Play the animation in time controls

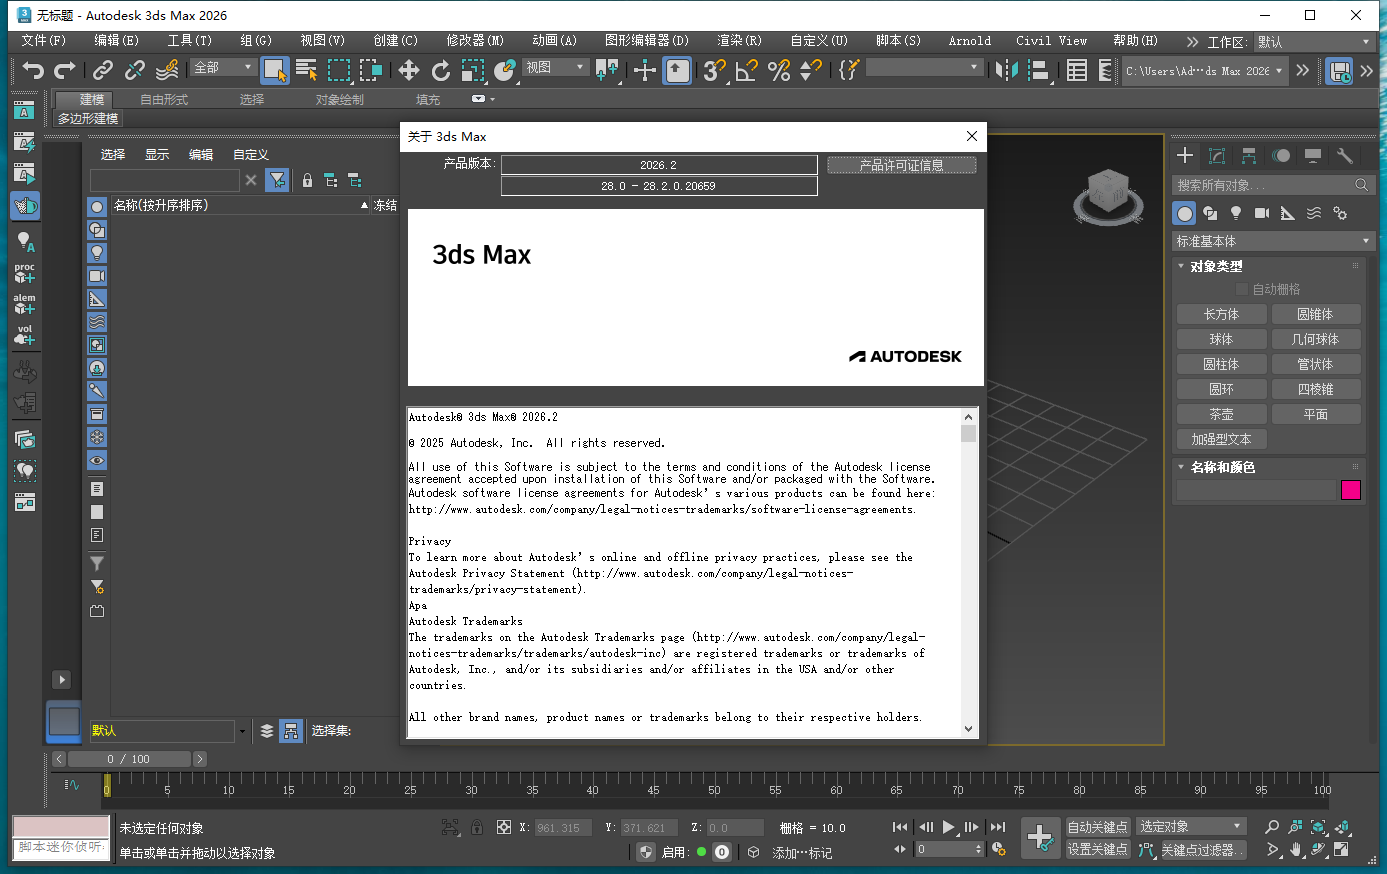point(949,827)
